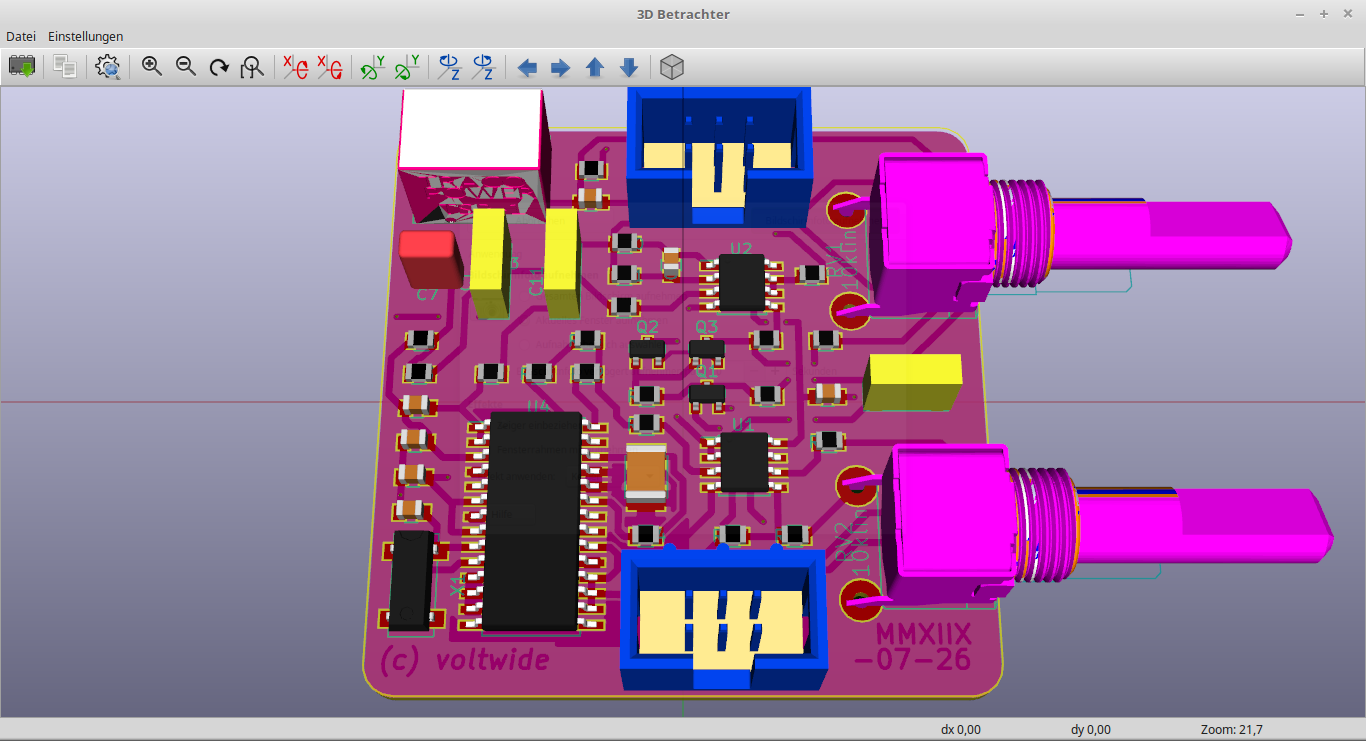Open the Datei menu
1366x741 pixels.
(x=21, y=36)
